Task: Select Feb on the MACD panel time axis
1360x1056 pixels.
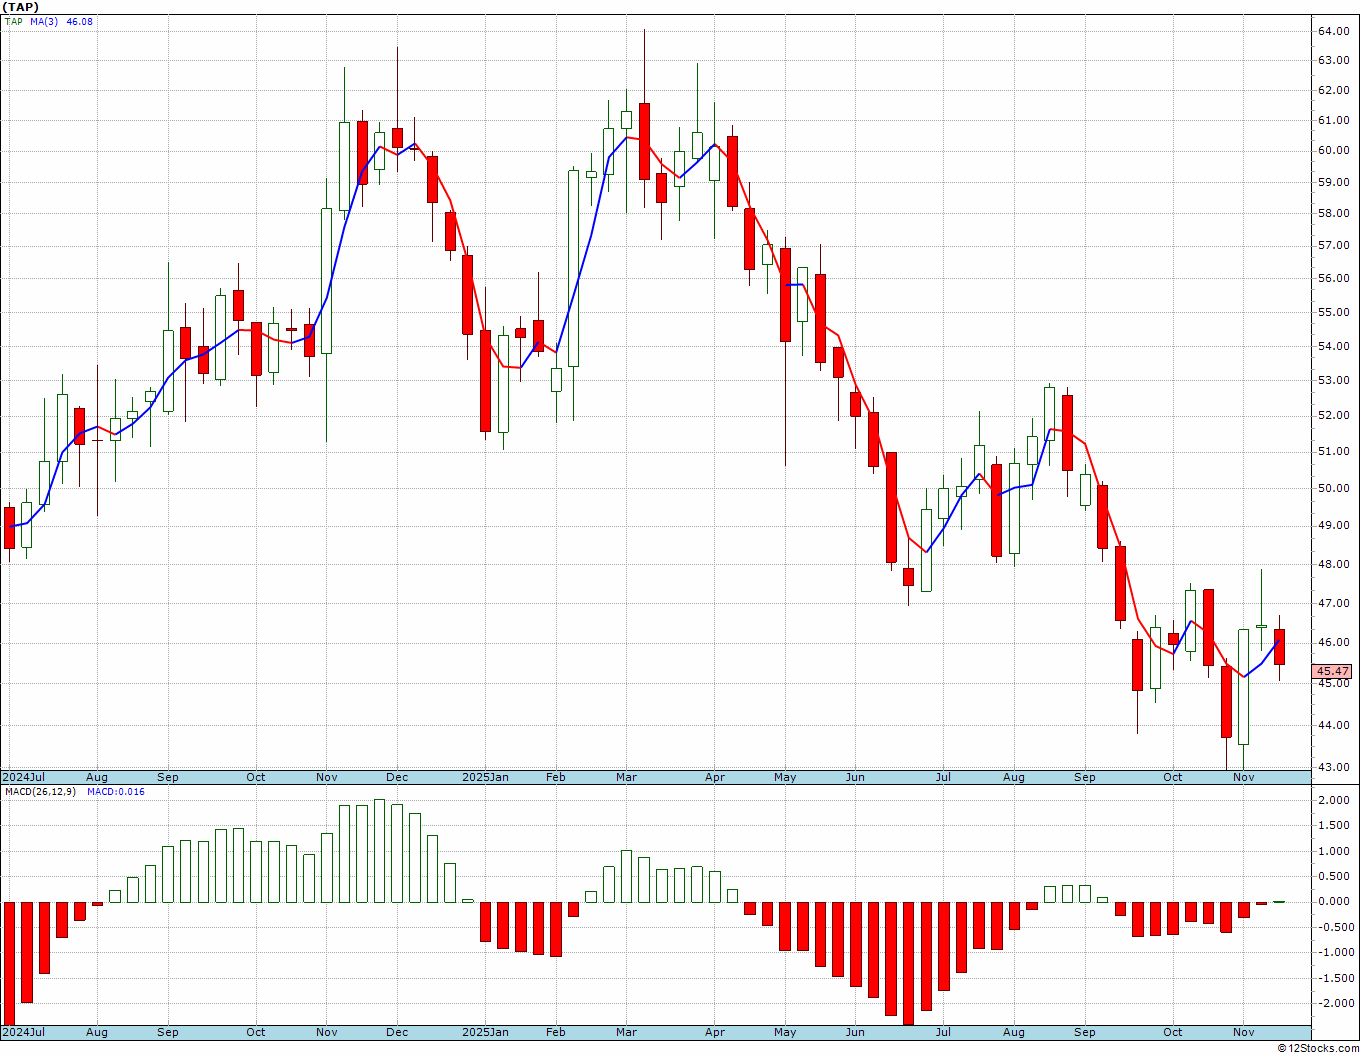Action: click(x=555, y=1032)
